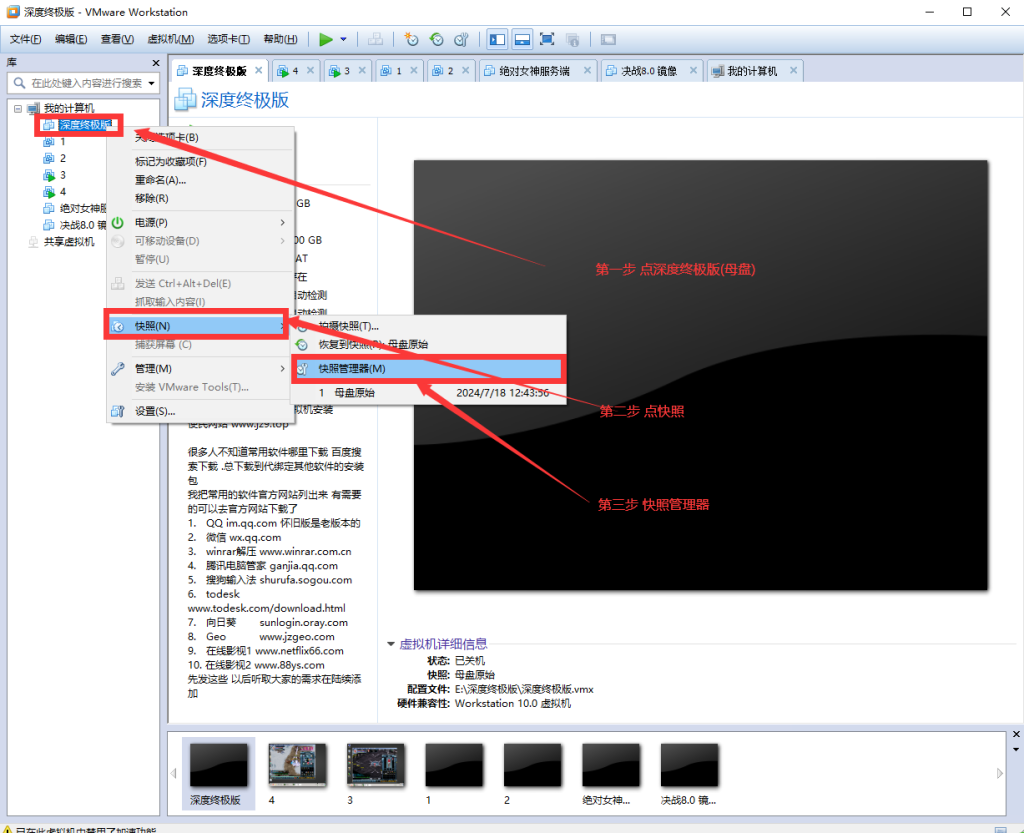The width and height of the screenshot is (1024, 833).
Task: Open the 文件(F) menu
Action: pos(25,39)
